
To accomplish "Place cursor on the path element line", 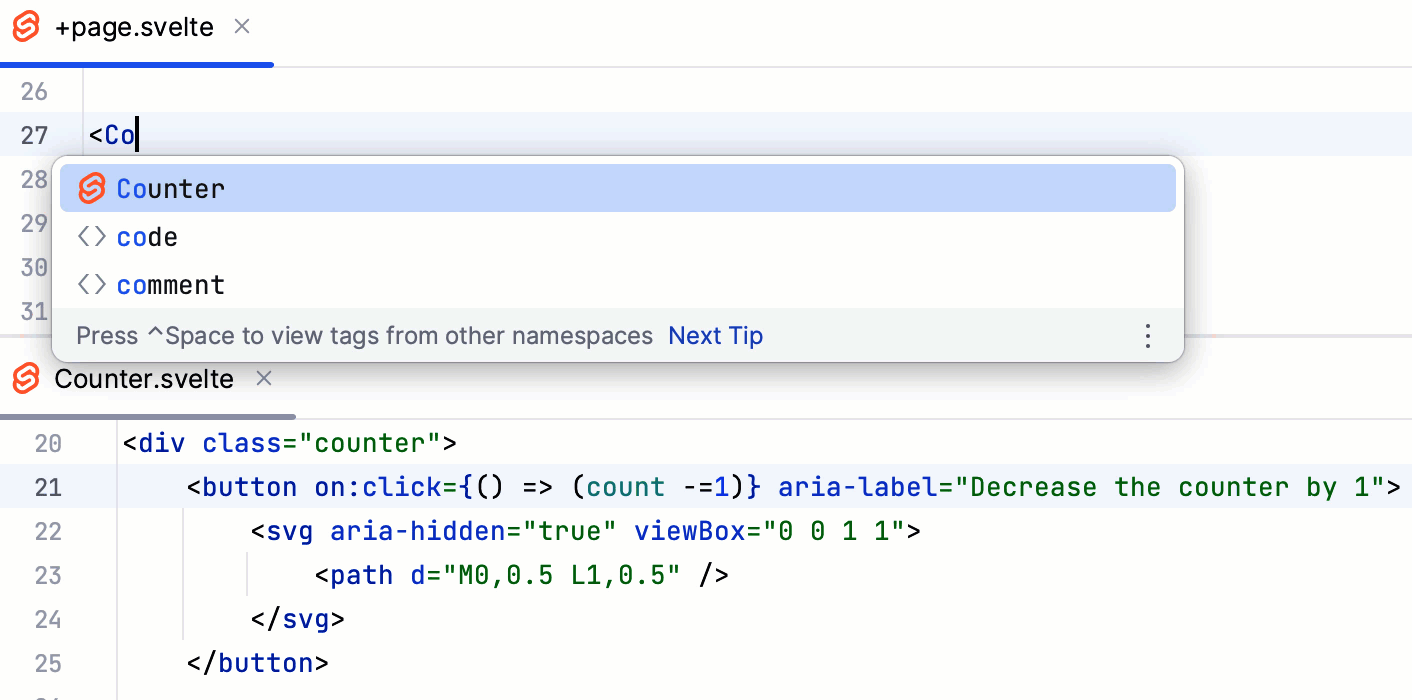I will [x=520, y=575].
